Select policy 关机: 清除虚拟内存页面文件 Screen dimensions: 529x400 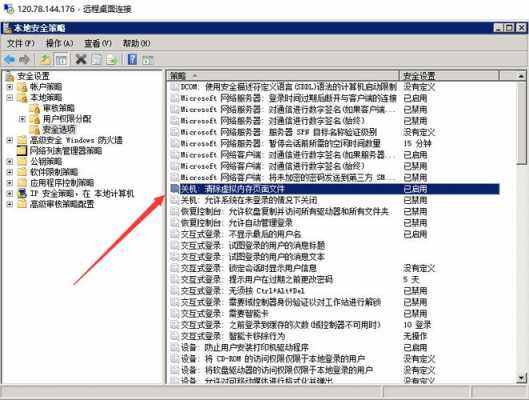coord(335,189)
